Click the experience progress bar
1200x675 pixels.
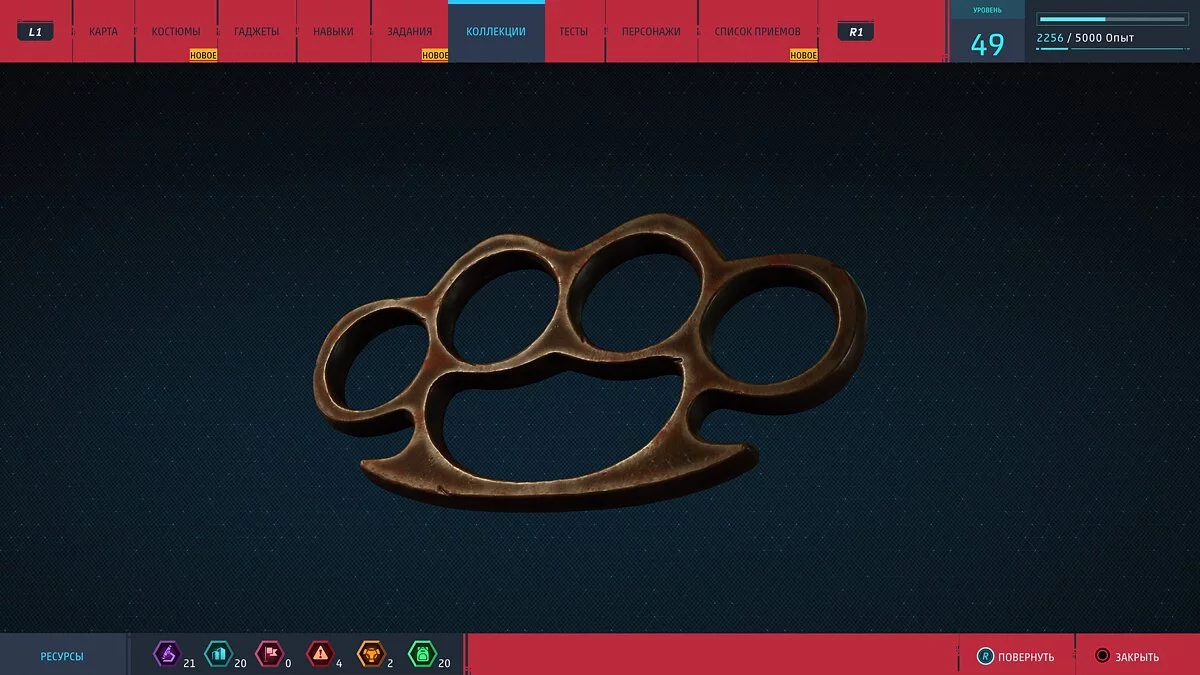pos(1113,19)
